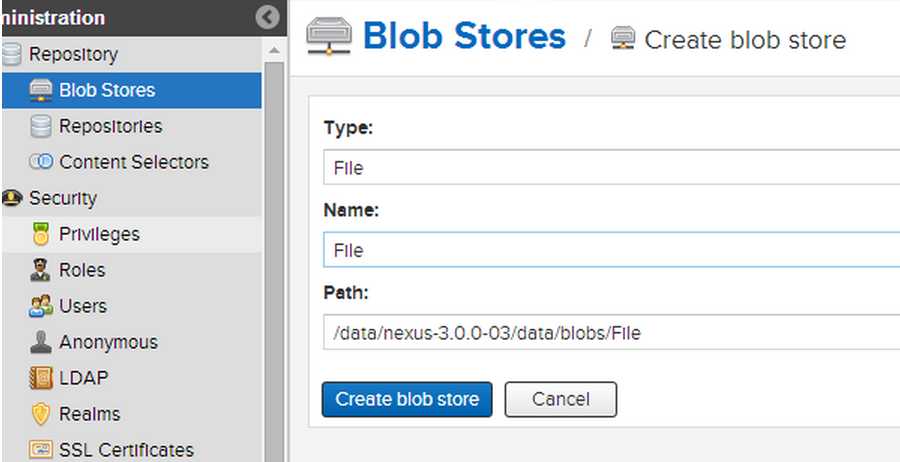Screen dimensions: 900x462
Task: Collapse the Administration sidebar with arrow icon
Action: tap(267, 18)
